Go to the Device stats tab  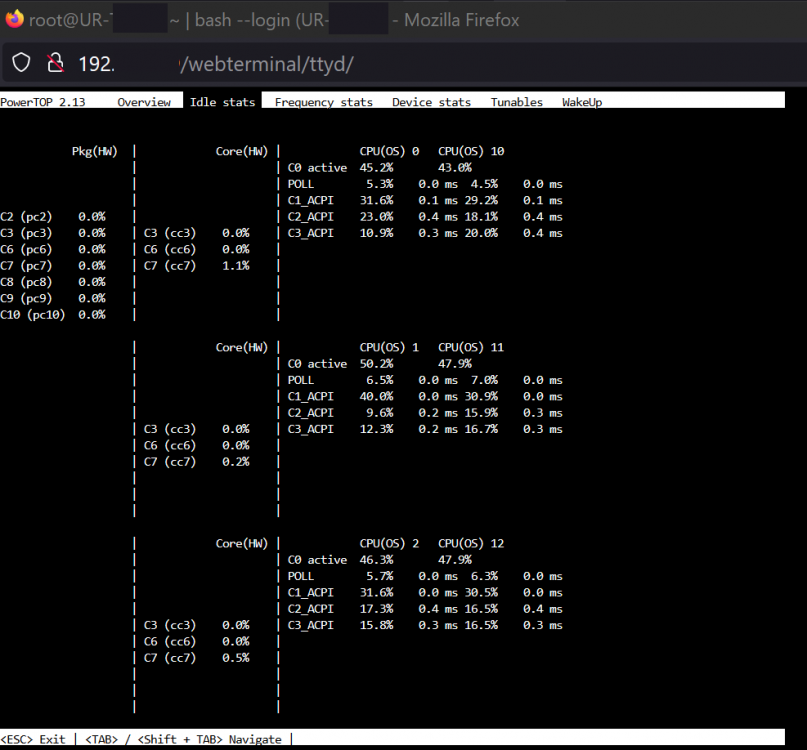coord(431,102)
